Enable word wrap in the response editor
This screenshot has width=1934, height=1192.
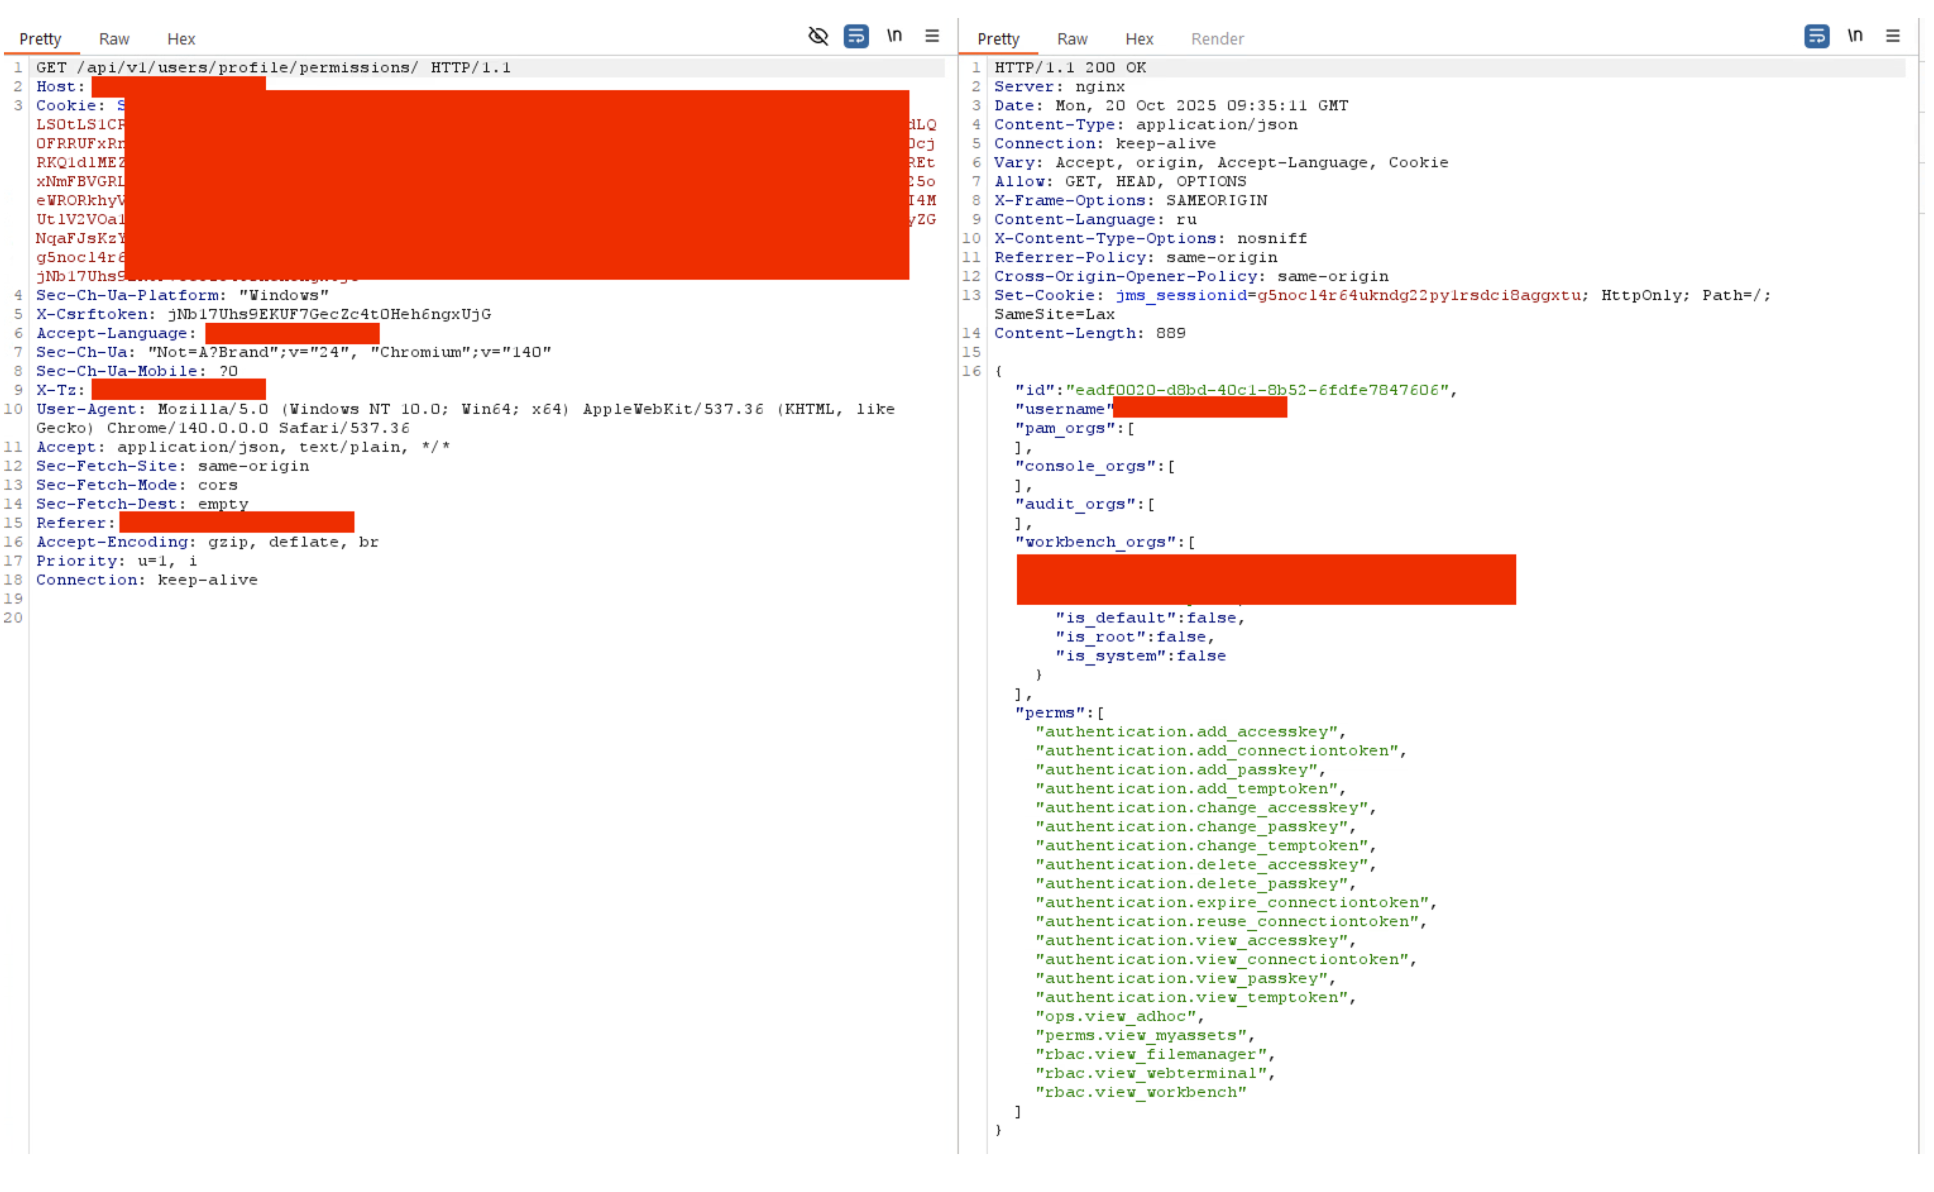coord(1815,36)
